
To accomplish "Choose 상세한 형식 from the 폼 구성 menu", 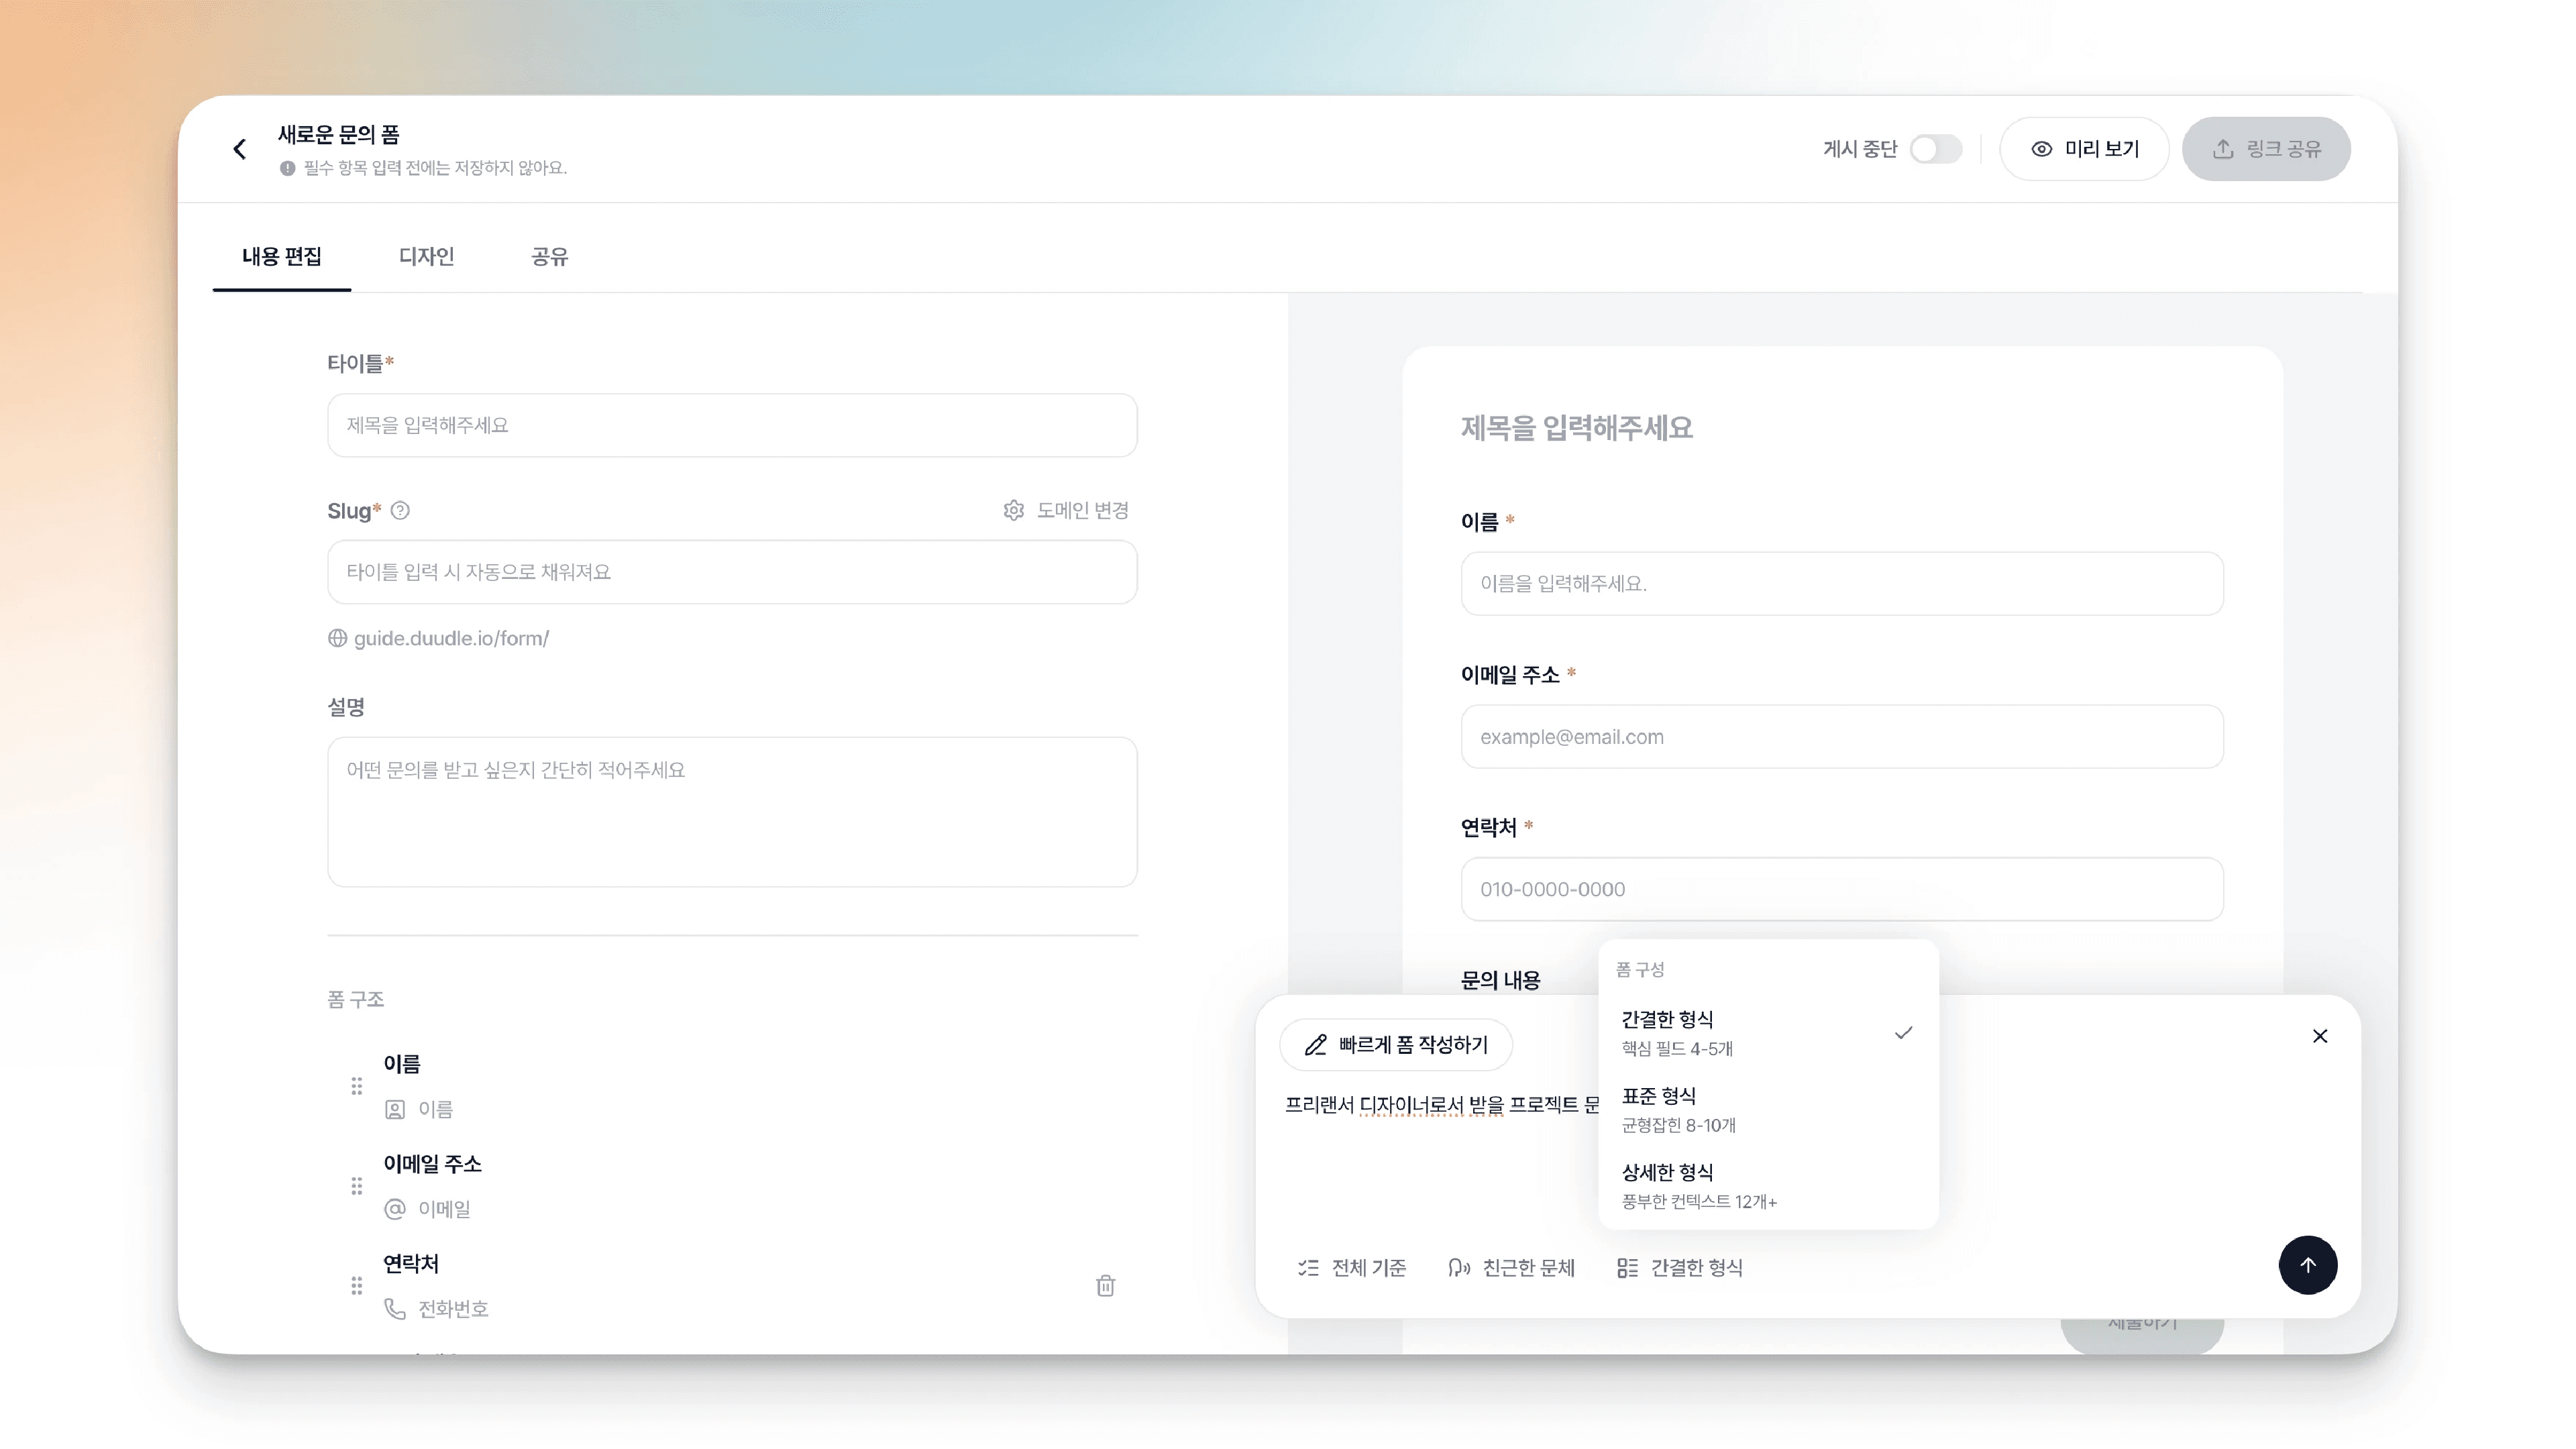I will pos(1768,1186).
